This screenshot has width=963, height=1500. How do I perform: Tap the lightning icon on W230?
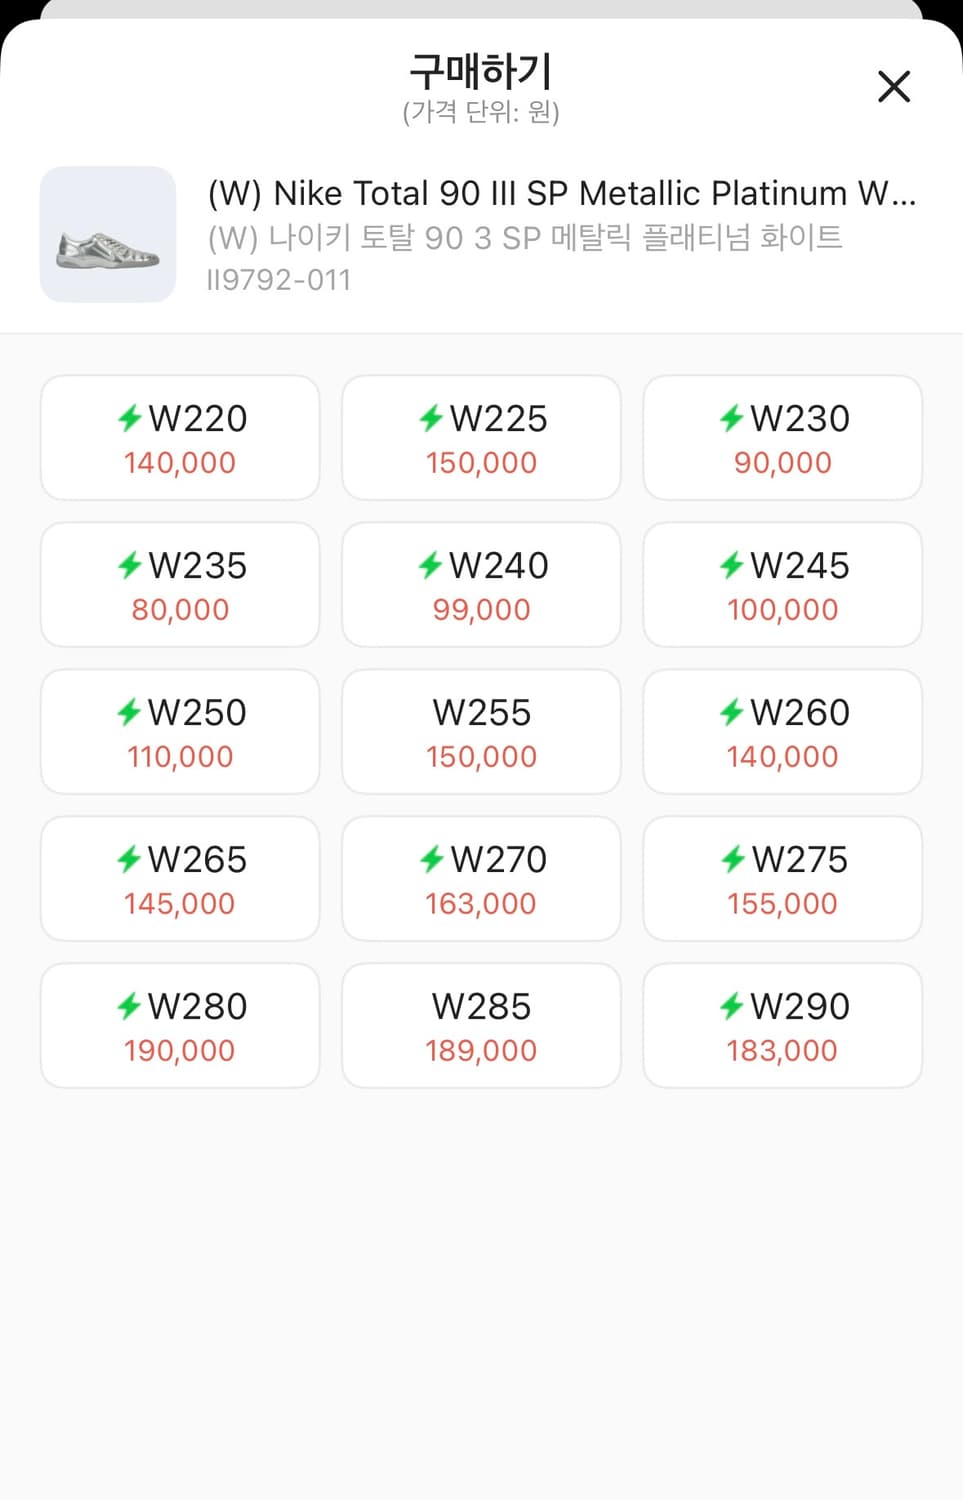click(x=732, y=418)
